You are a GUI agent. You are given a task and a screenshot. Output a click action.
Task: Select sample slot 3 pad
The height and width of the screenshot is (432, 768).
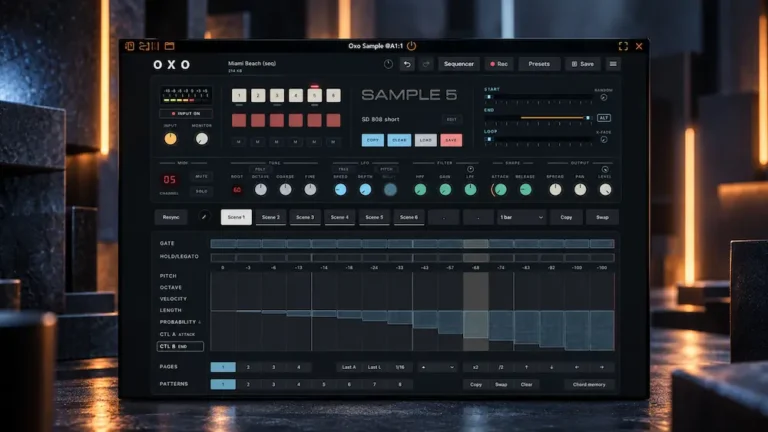coord(277,96)
